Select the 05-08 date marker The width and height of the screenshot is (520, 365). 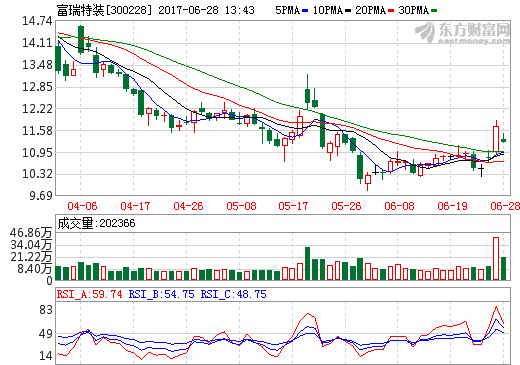coord(241,206)
